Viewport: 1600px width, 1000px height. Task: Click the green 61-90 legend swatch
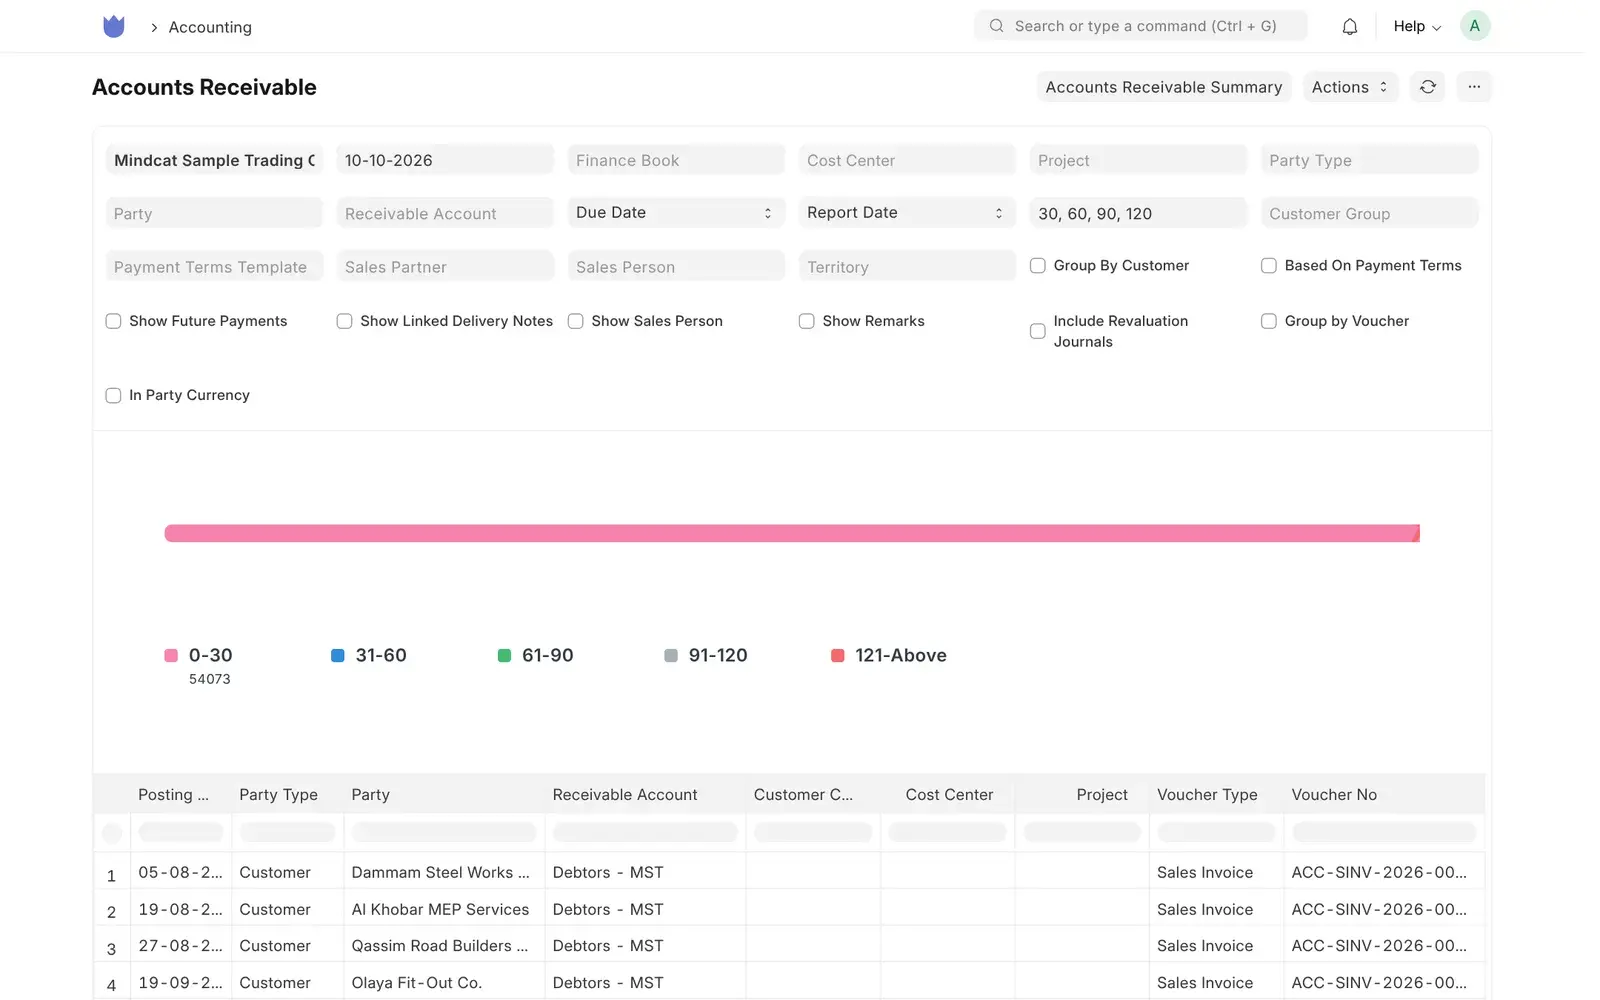504,656
